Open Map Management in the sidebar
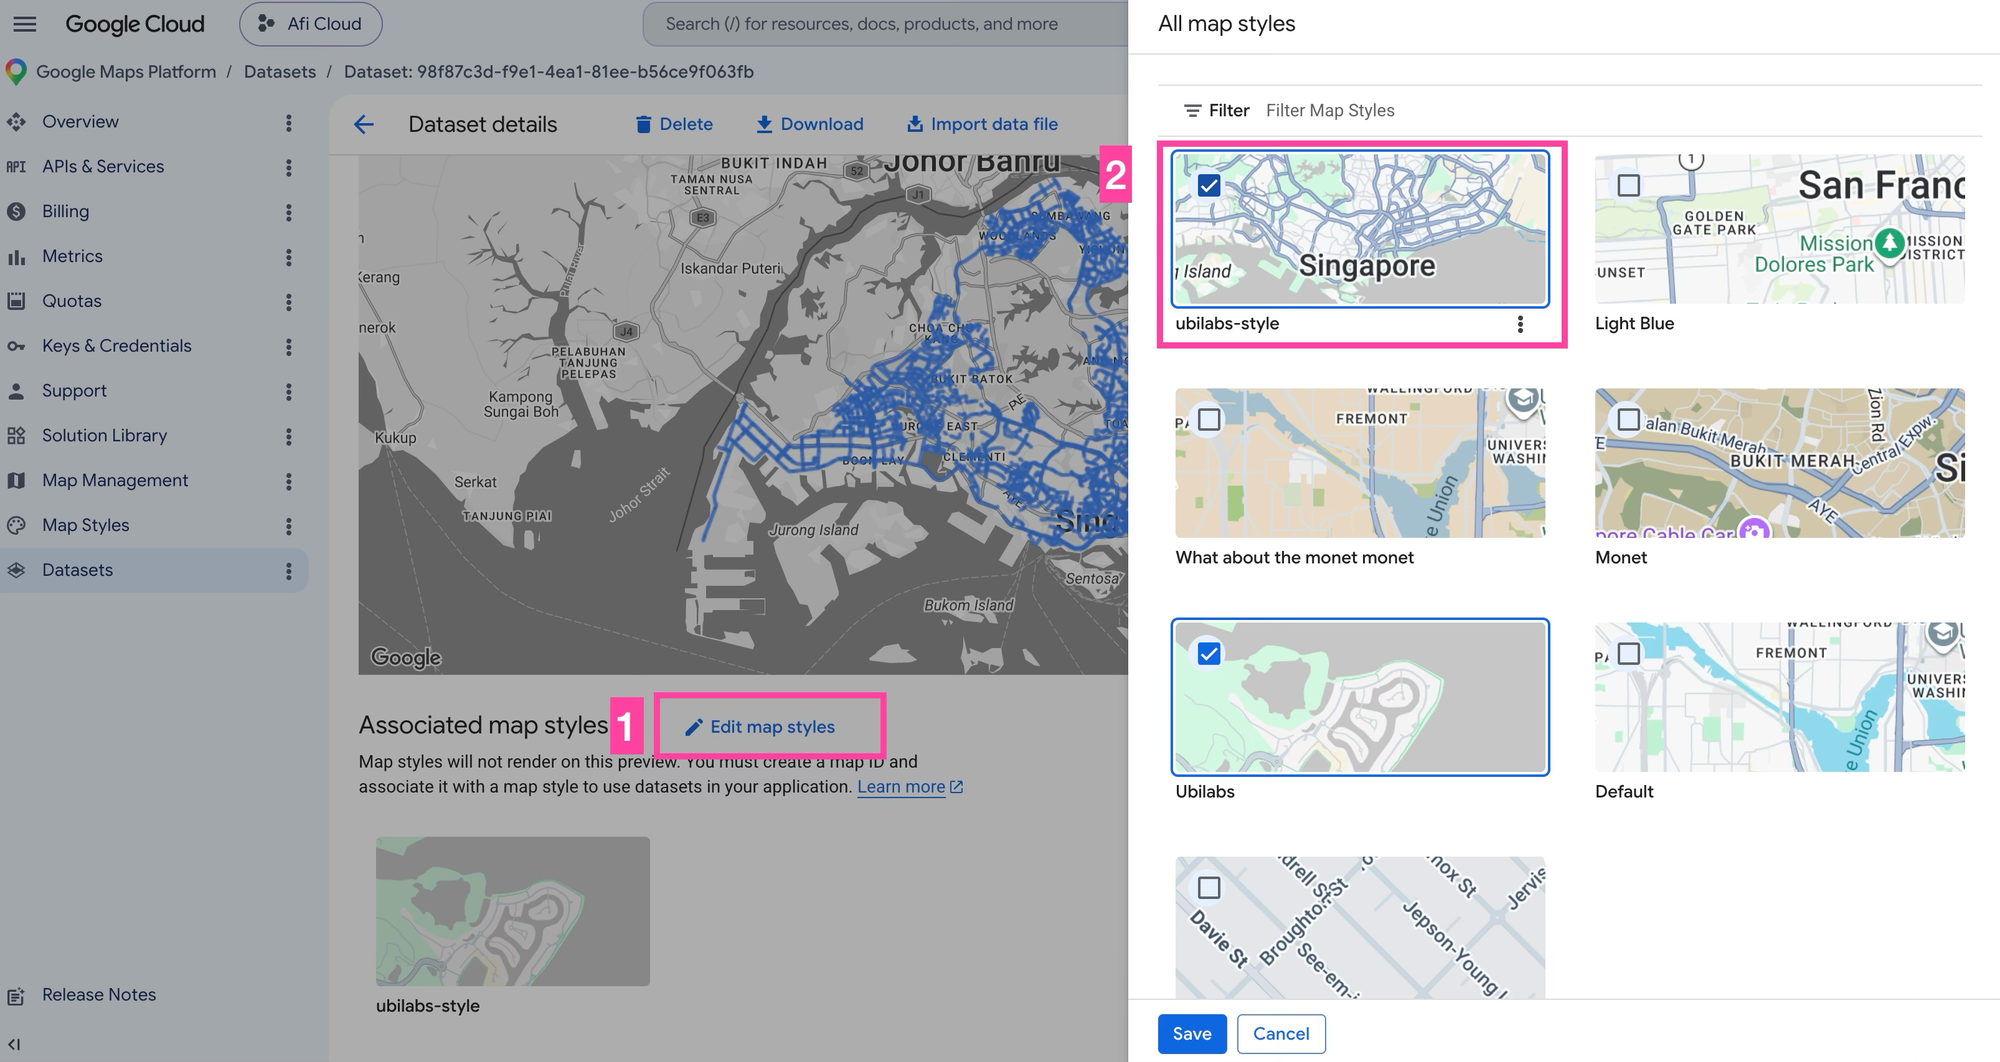This screenshot has width=2000, height=1062. (x=115, y=481)
